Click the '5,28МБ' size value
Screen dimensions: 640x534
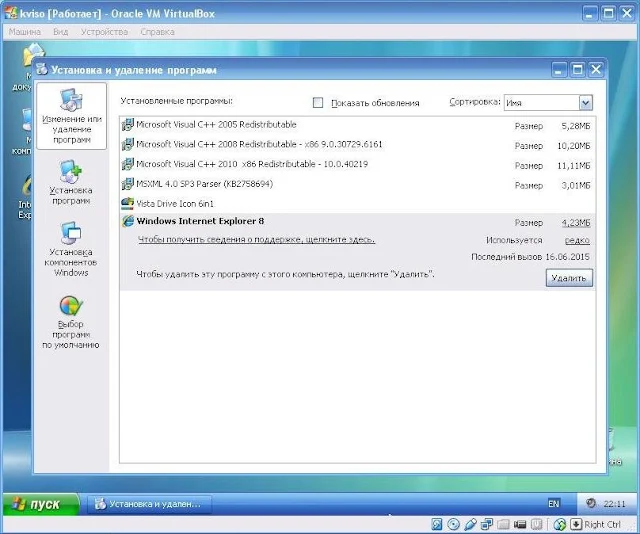click(x=576, y=126)
